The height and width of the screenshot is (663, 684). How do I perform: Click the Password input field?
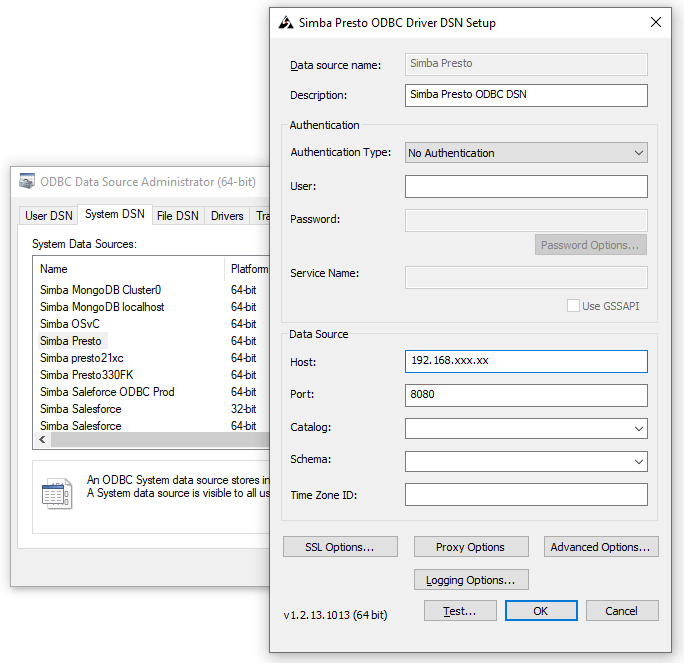point(526,220)
